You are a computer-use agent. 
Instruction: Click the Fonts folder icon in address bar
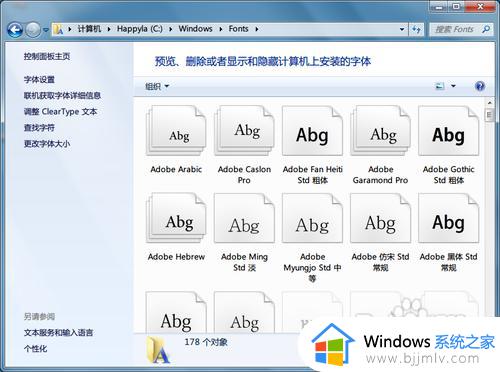[58, 29]
